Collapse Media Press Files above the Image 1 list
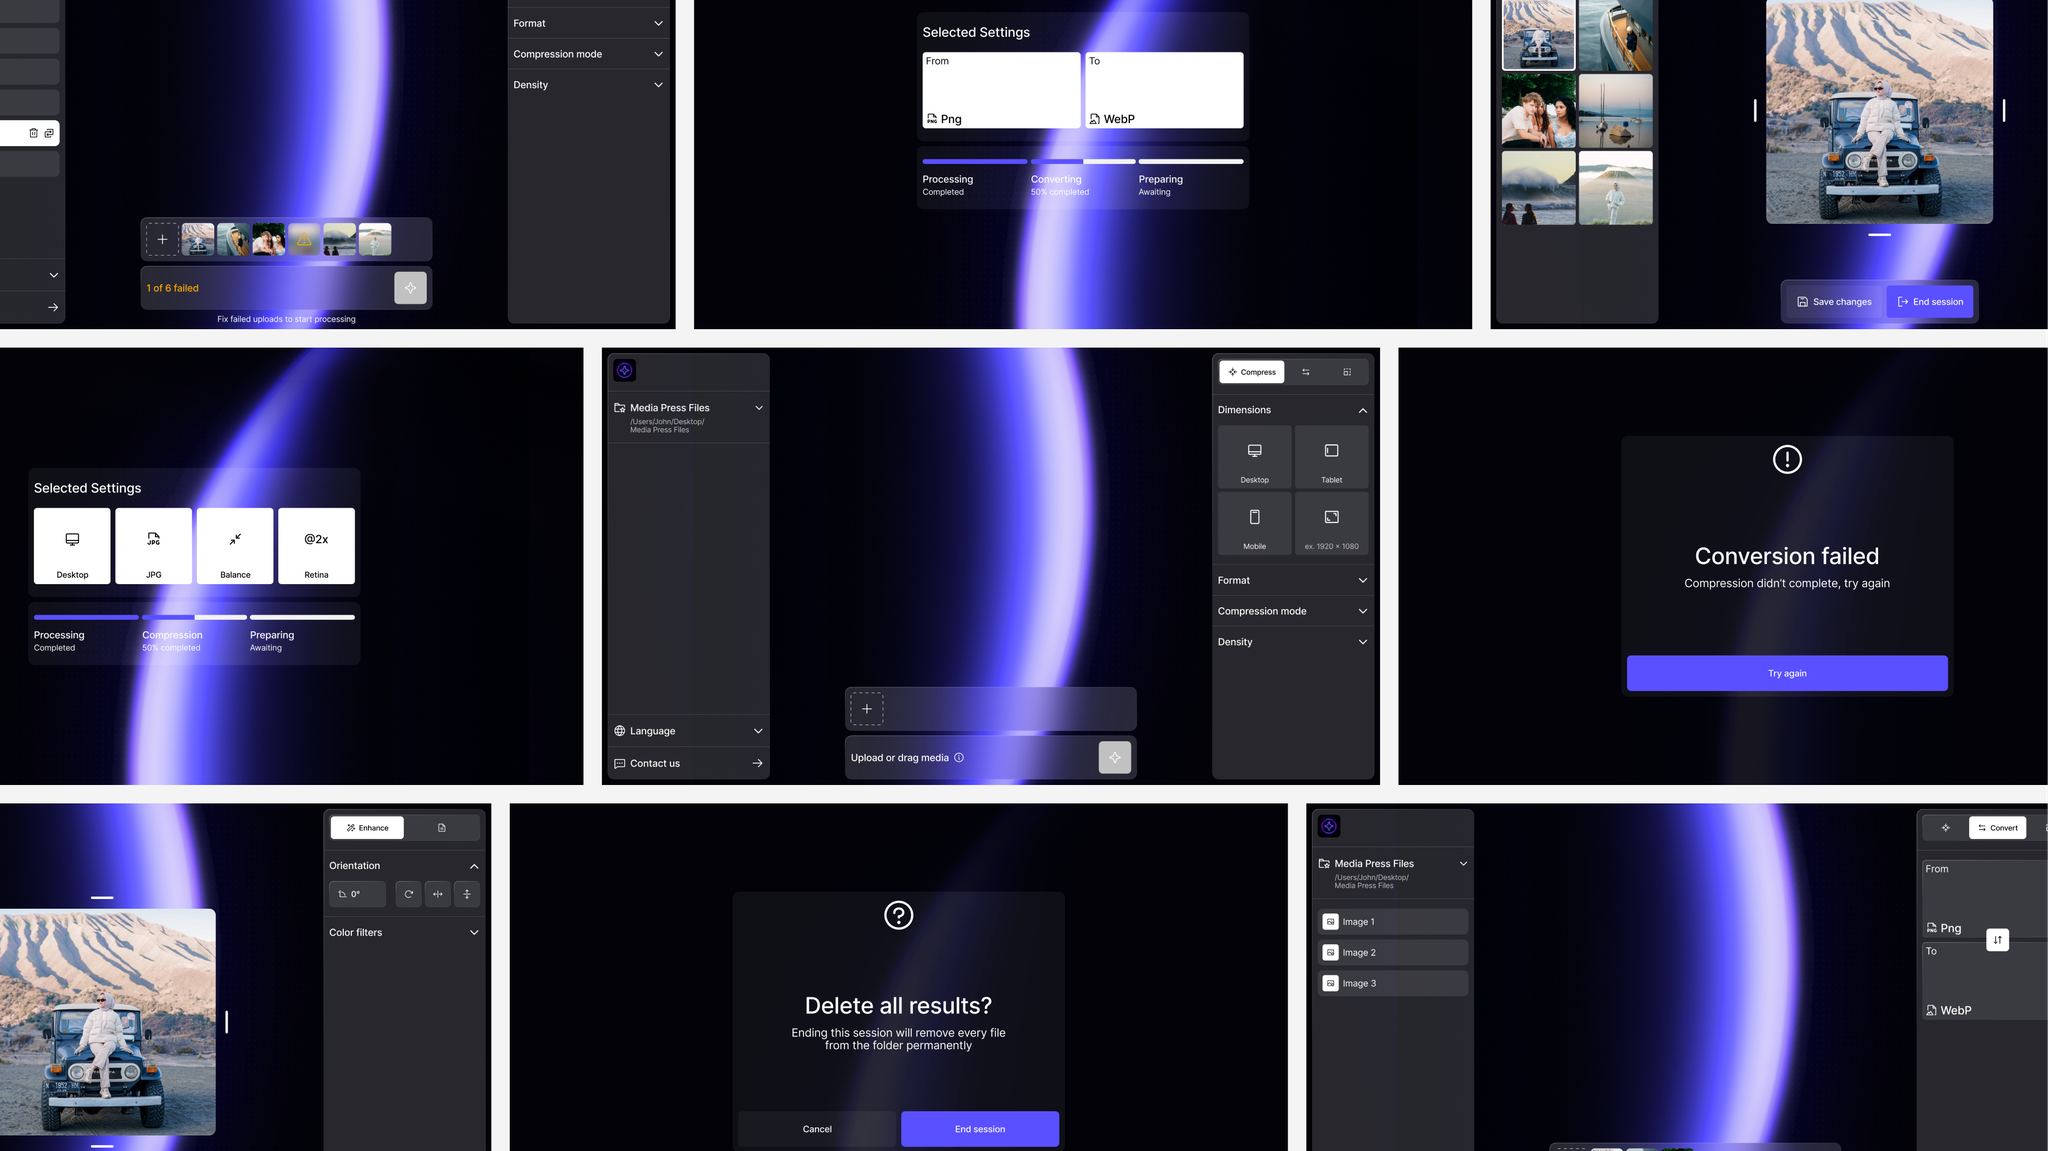This screenshot has width=2048, height=1151. [x=1463, y=863]
